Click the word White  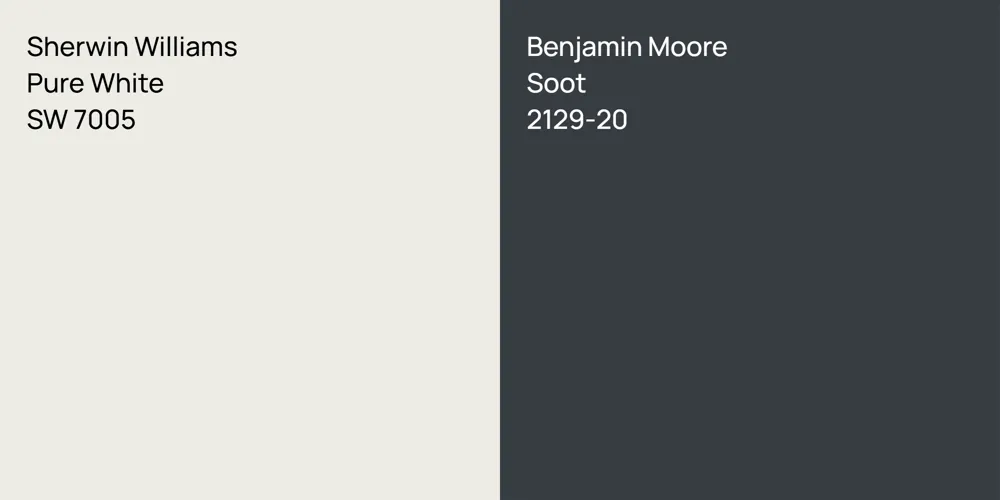coord(125,83)
